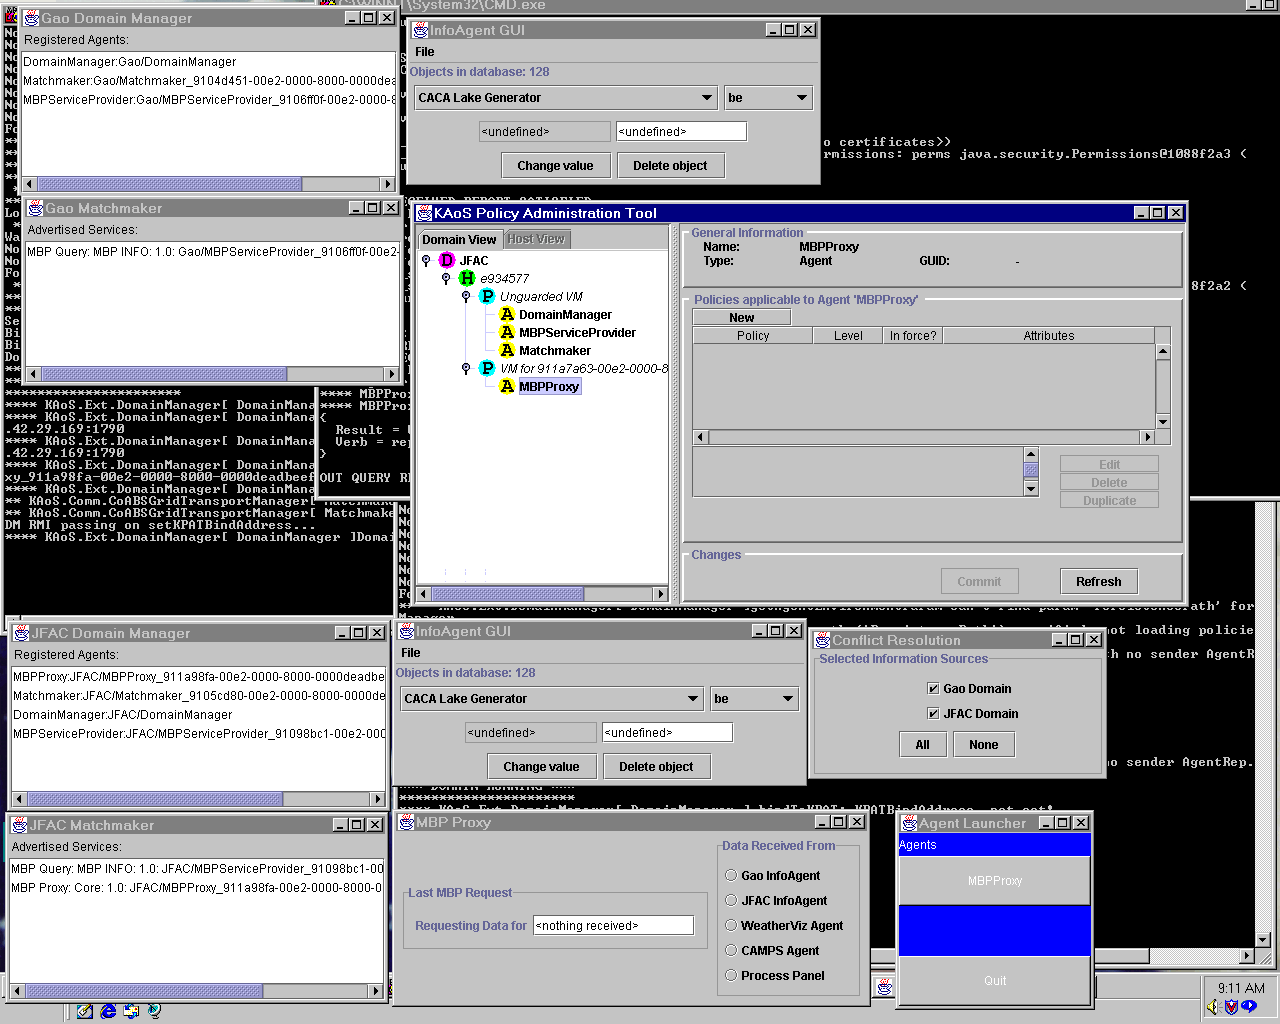
Task: Select the JFAC InfoAgent radio button
Action: pyautogui.click(x=731, y=900)
